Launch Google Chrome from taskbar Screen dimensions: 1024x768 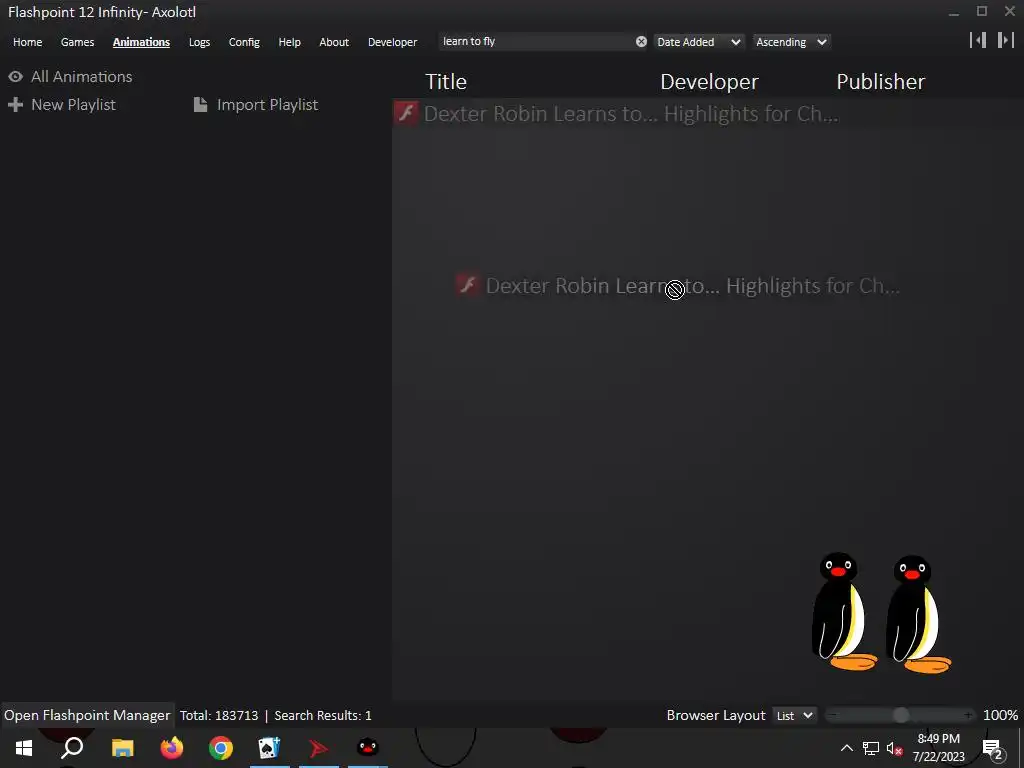point(221,748)
